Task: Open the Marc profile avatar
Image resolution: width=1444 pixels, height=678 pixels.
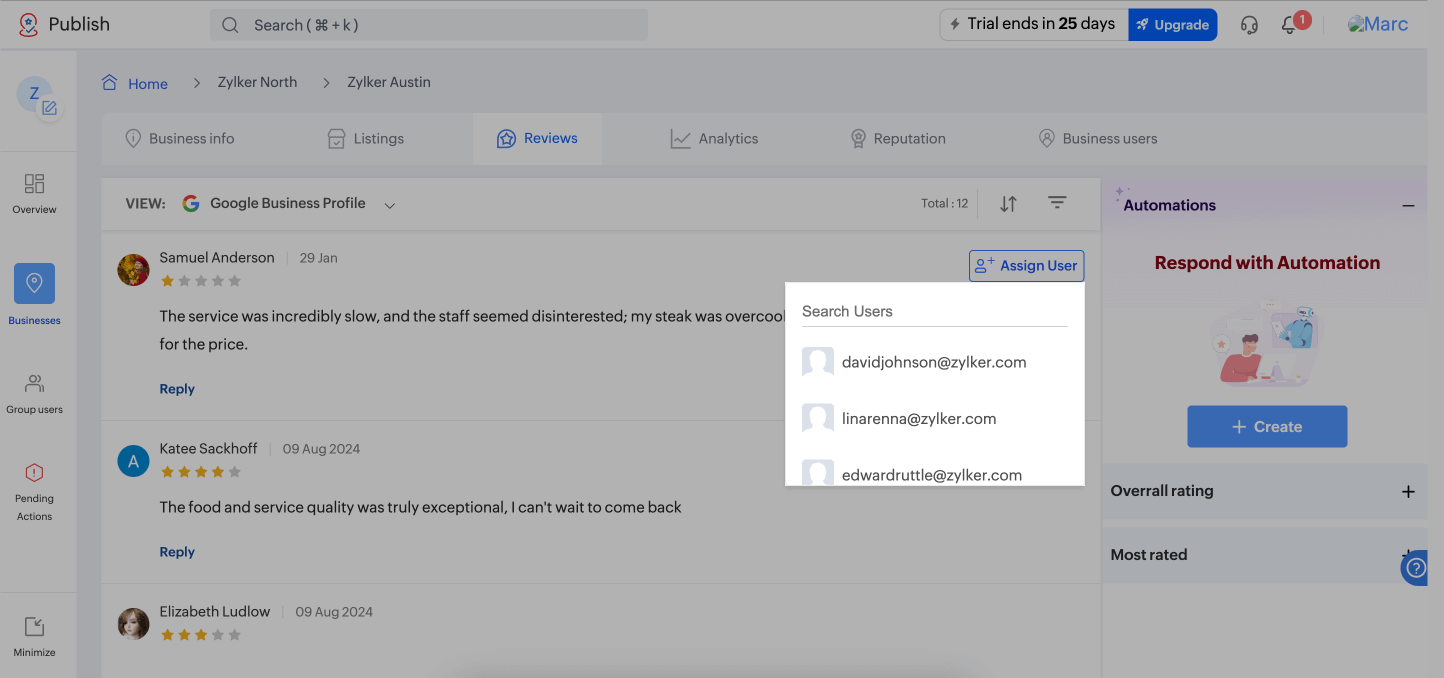Action: click(x=1378, y=24)
